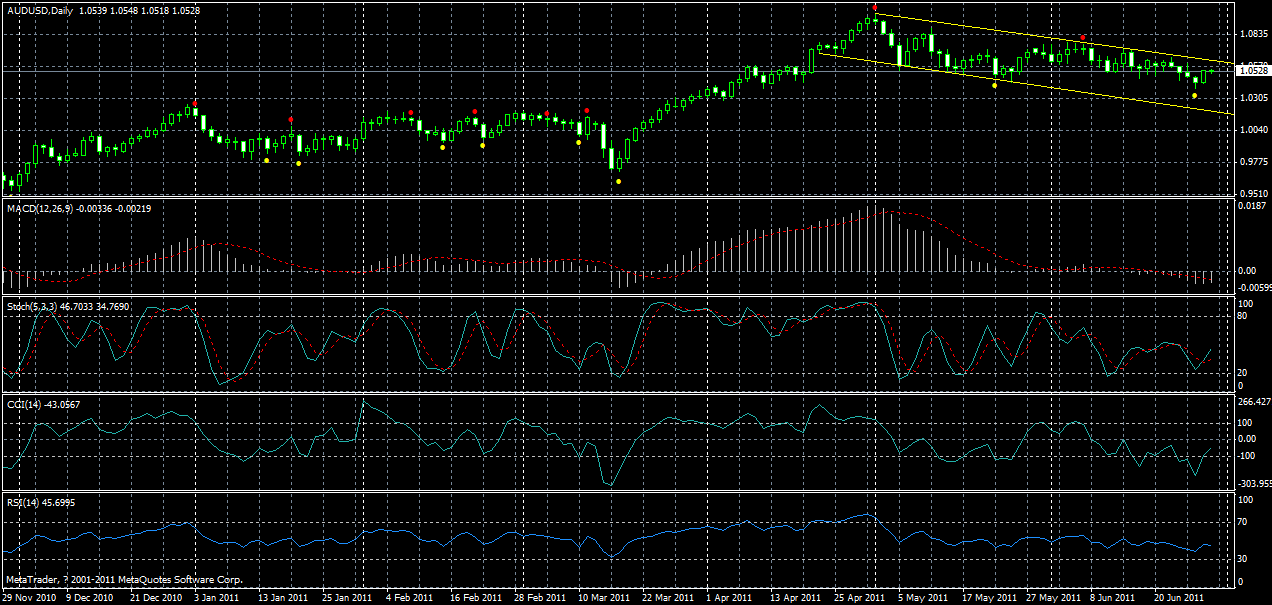Click the 3 Jan 2011 date label
Image resolution: width=1272 pixels, height=605 pixels.
coord(217,597)
